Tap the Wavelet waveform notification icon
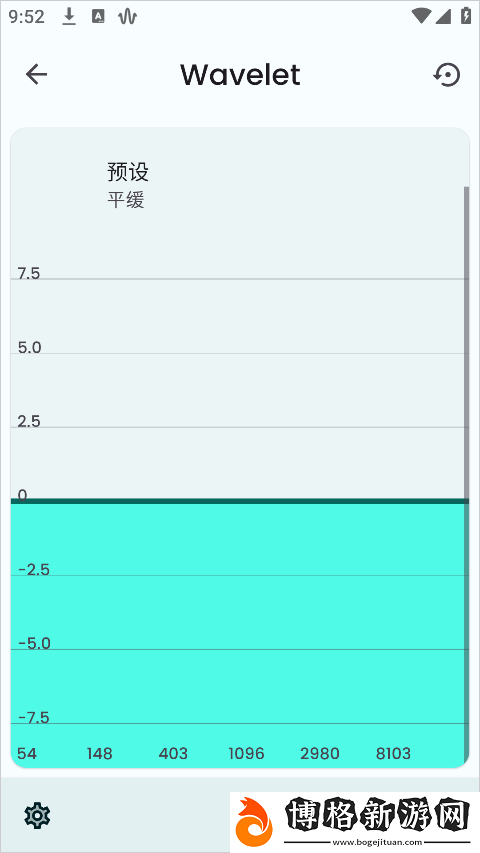The image size is (480, 853). pos(127,17)
